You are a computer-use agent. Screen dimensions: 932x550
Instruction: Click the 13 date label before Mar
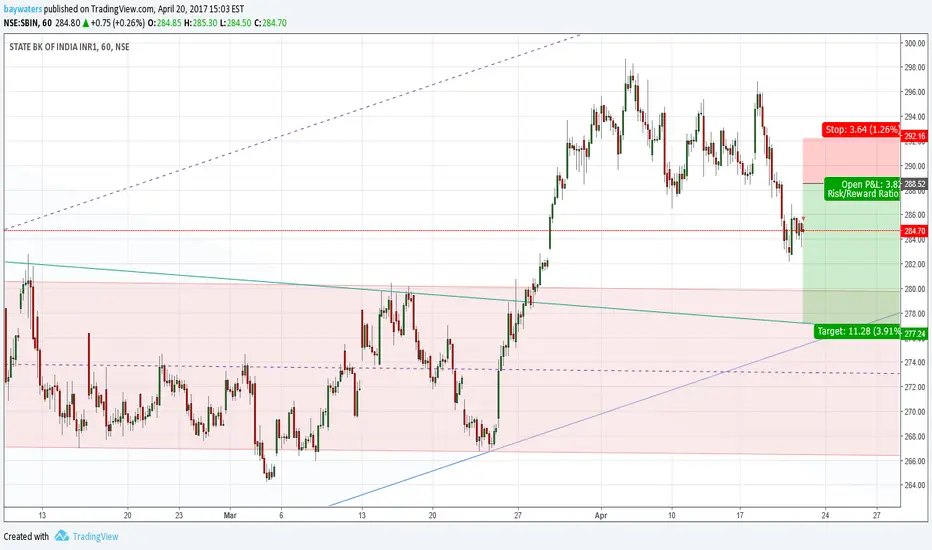tap(42, 515)
